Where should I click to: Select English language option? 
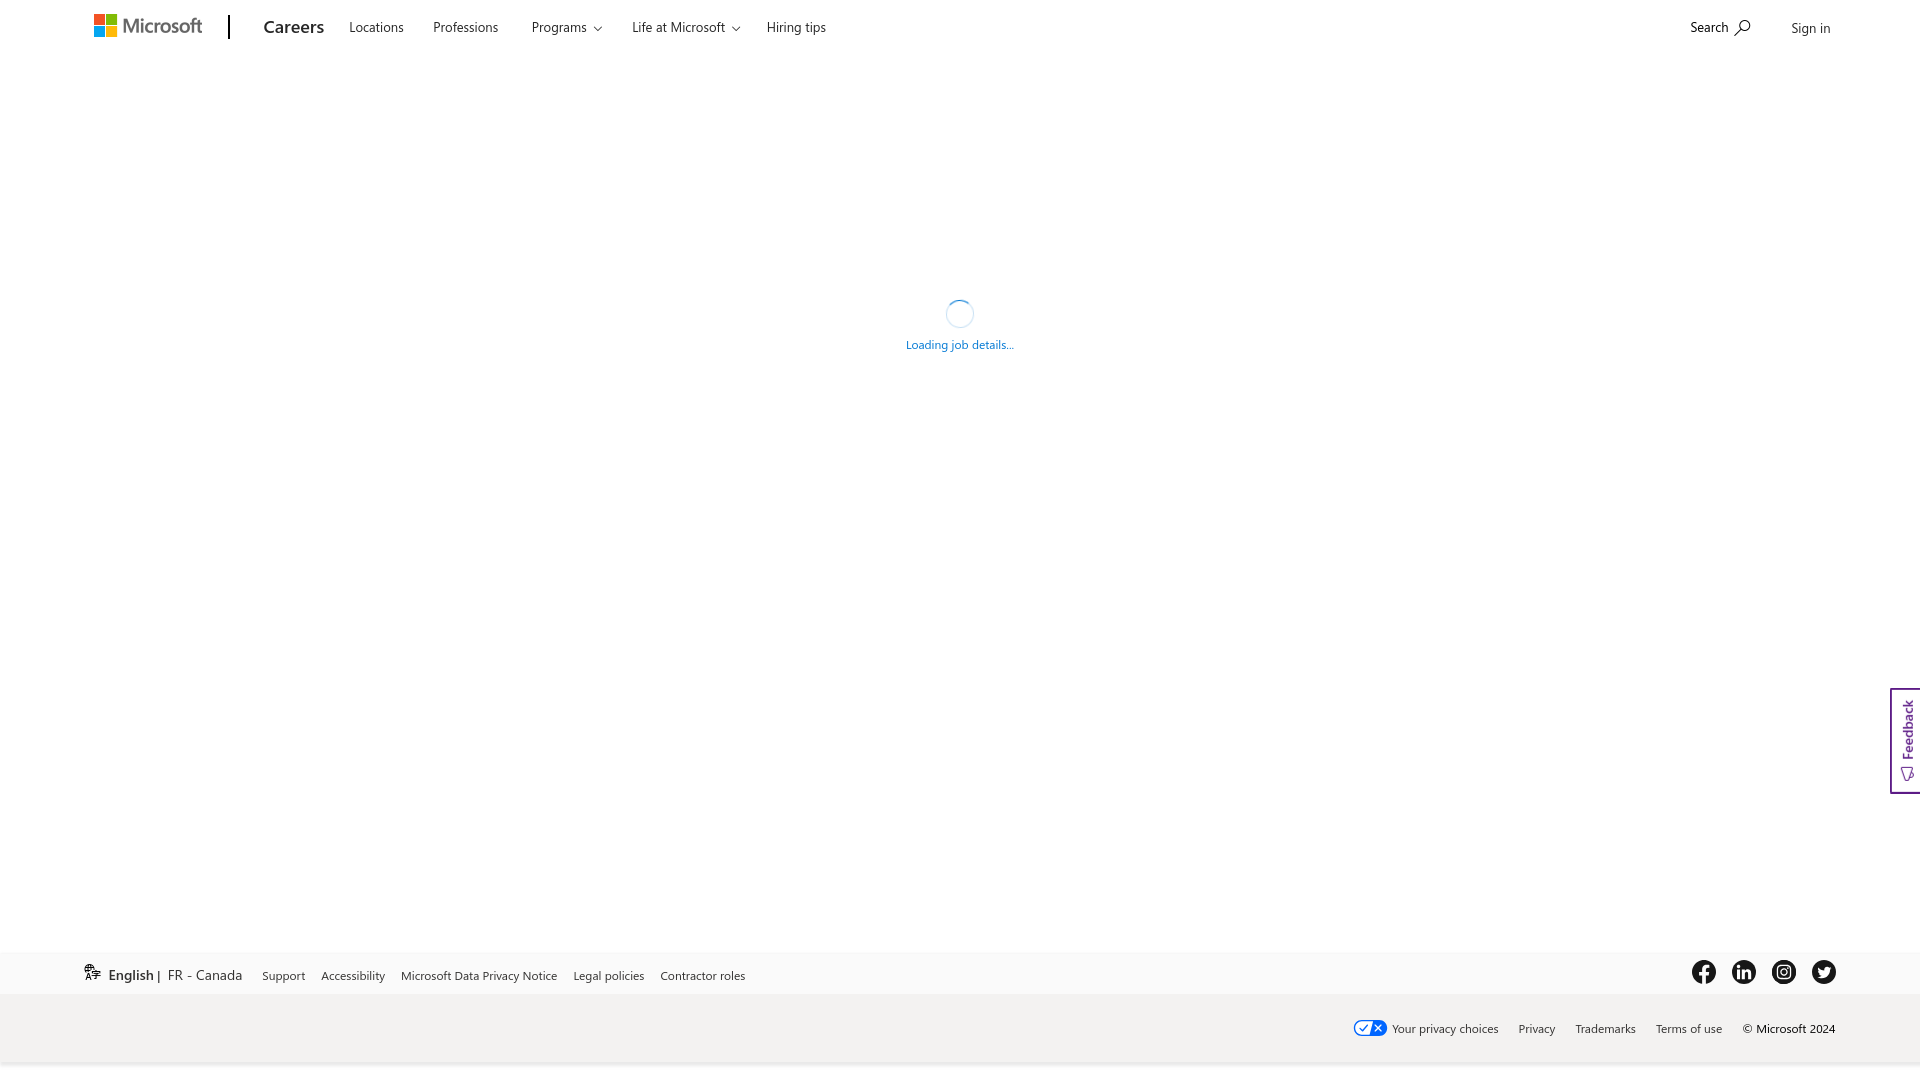[131, 975]
